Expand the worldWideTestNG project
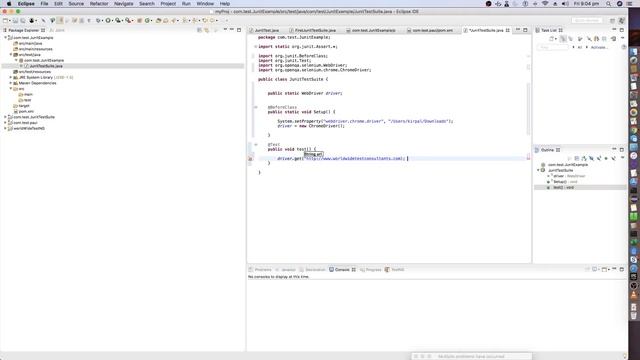Image resolution: width=640 pixels, height=360 pixels. point(5,128)
